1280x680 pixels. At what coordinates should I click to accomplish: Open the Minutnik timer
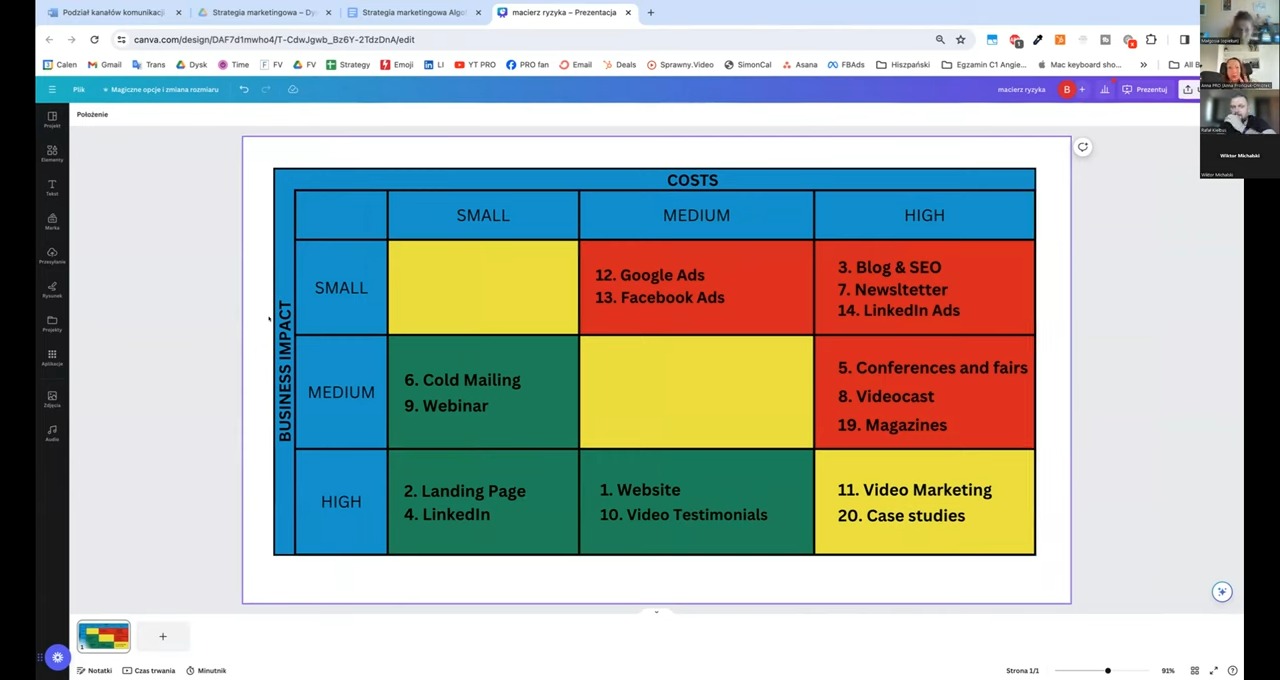click(206, 671)
